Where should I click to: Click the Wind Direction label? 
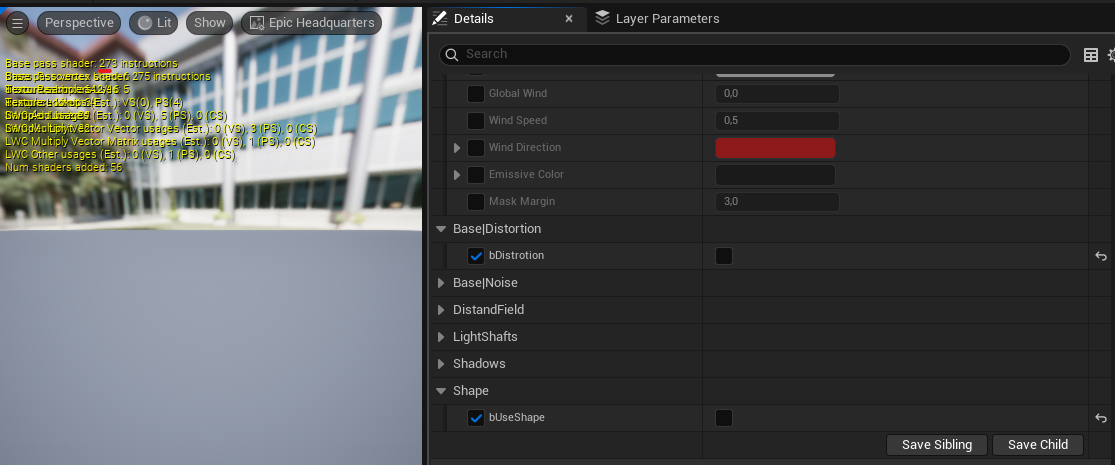pyautogui.click(x=525, y=148)
